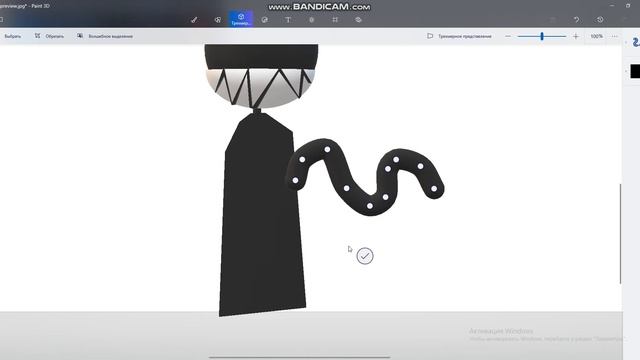This screenshot has width=640, height=360.
Task: Undo the last action
Action: pos(576,20)
